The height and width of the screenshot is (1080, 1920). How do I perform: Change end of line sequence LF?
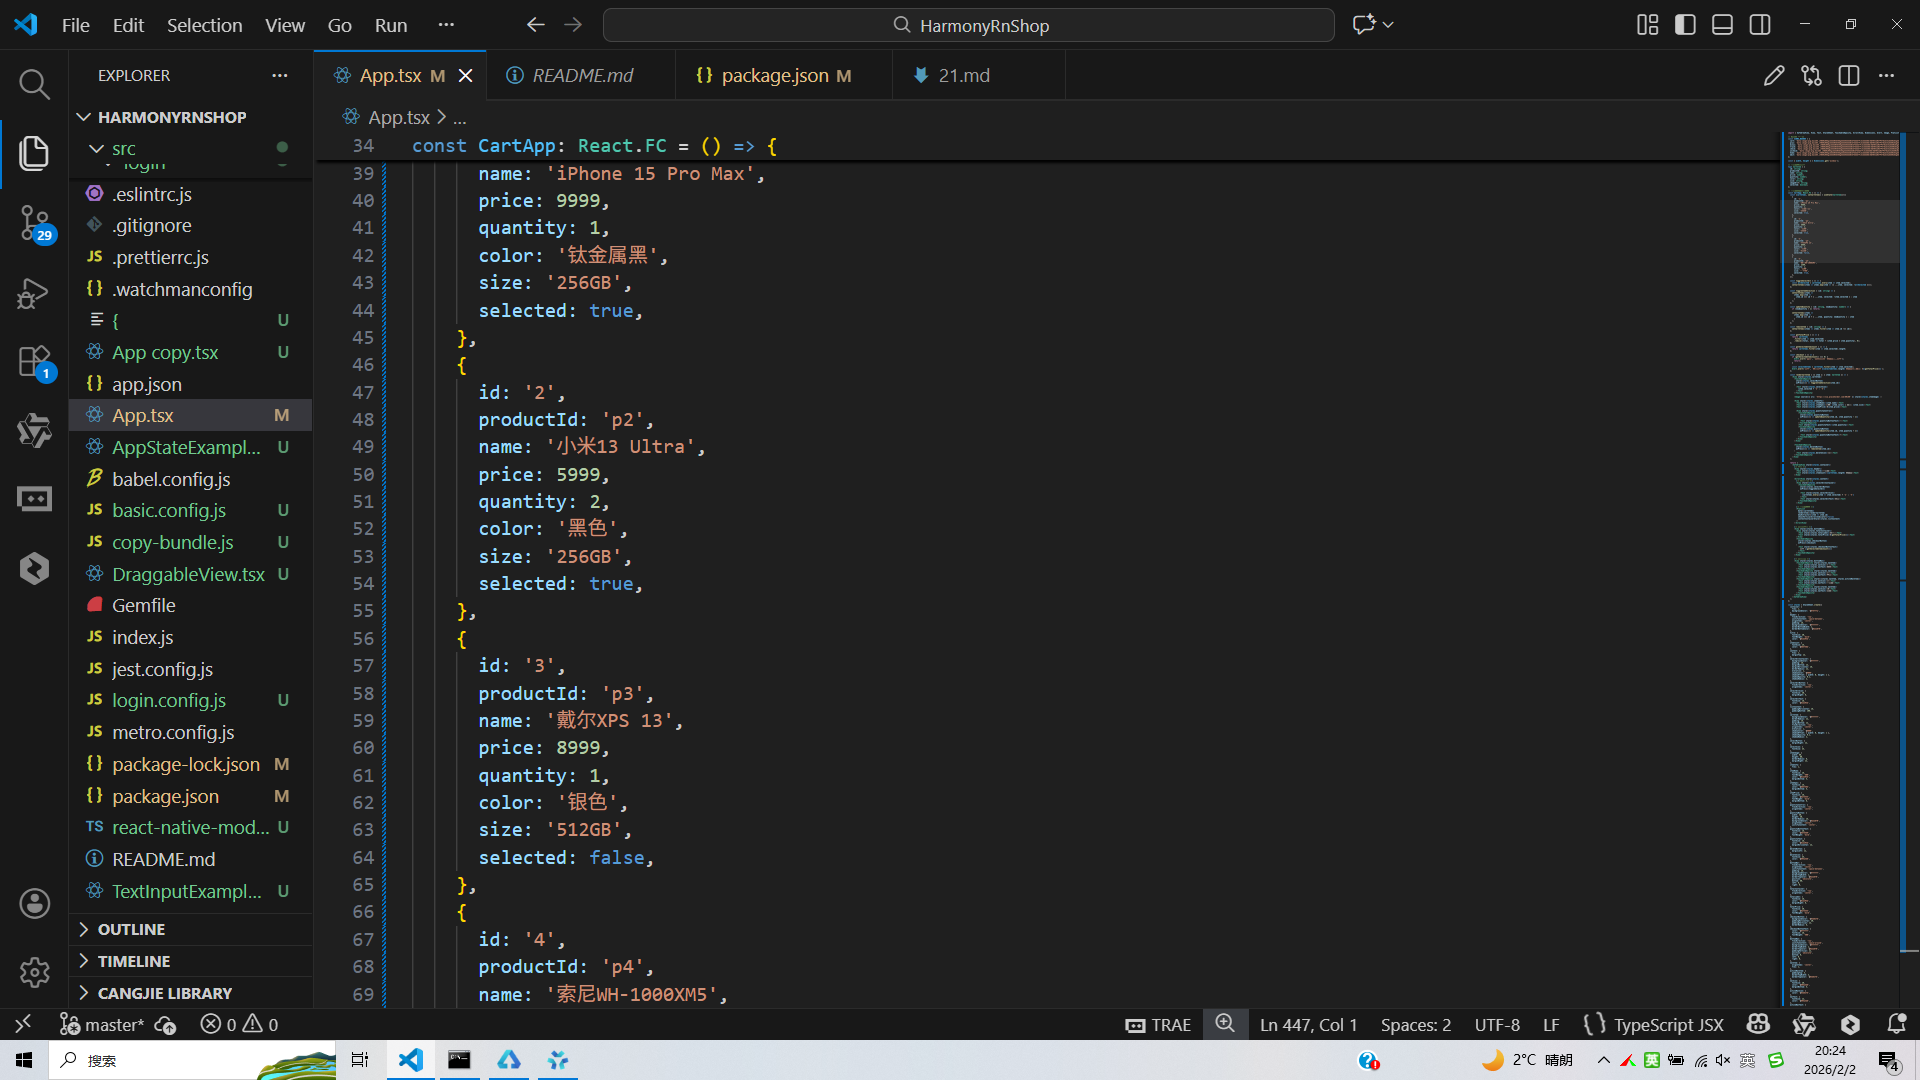click(1551, 1024)
